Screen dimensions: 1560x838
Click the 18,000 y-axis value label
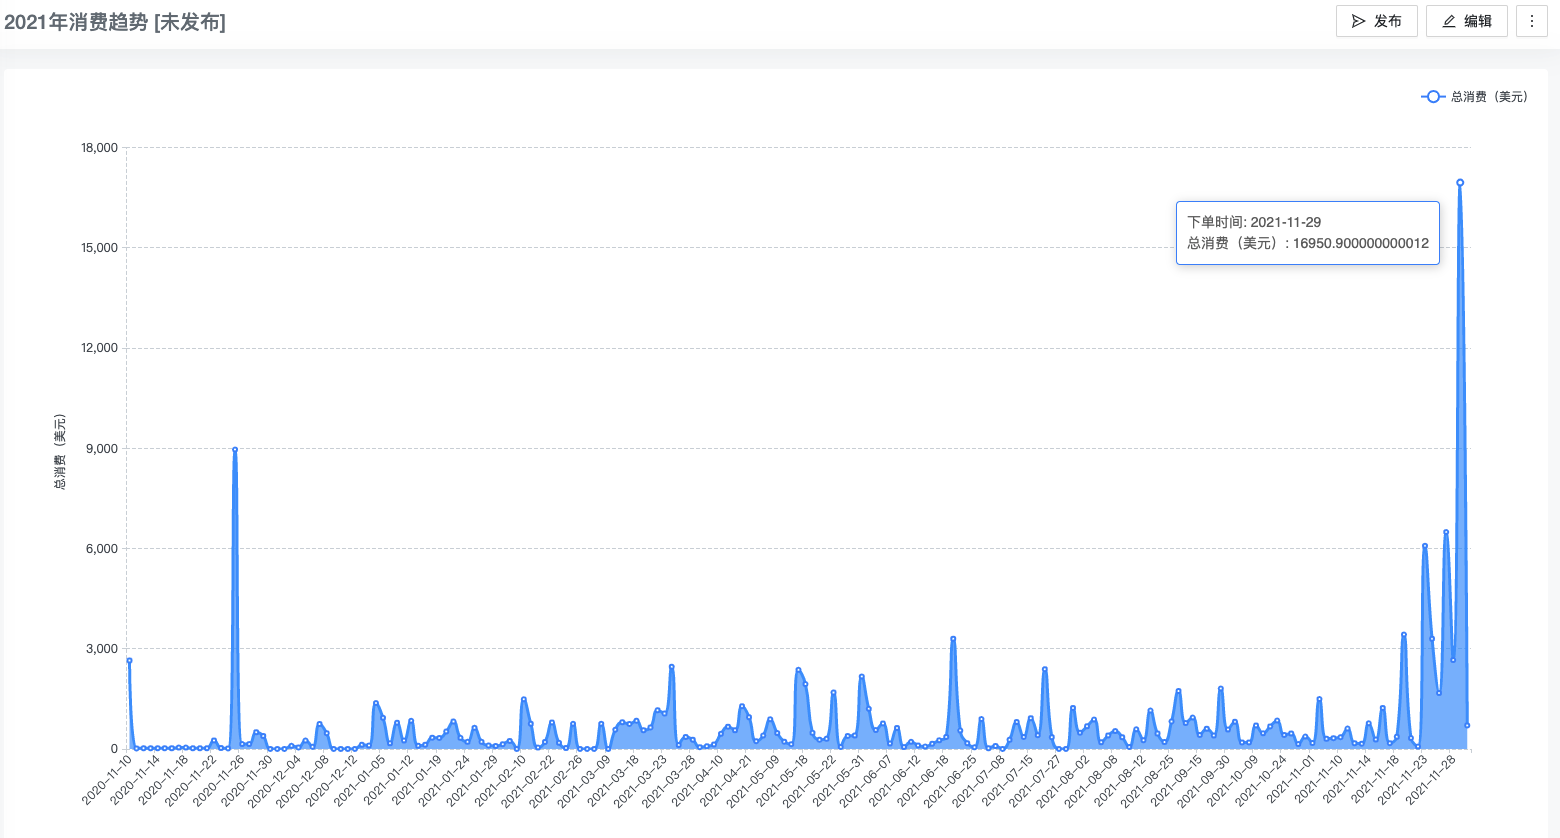(x=99, y=148)
